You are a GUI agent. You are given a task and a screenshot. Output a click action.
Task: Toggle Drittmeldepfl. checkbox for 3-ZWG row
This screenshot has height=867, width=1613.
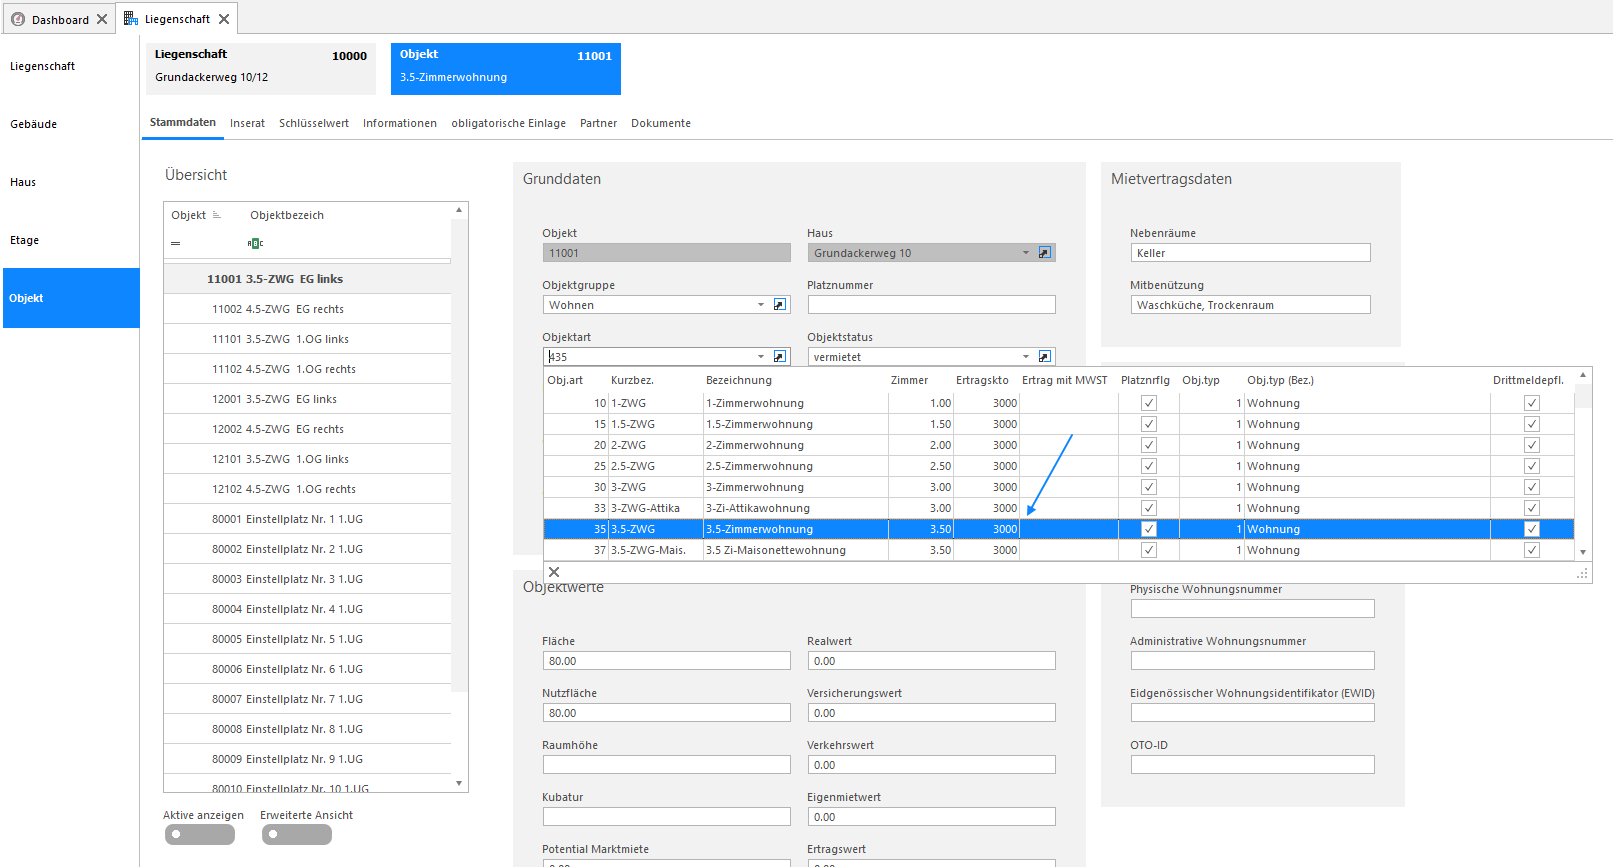(x=1532, y=487)
